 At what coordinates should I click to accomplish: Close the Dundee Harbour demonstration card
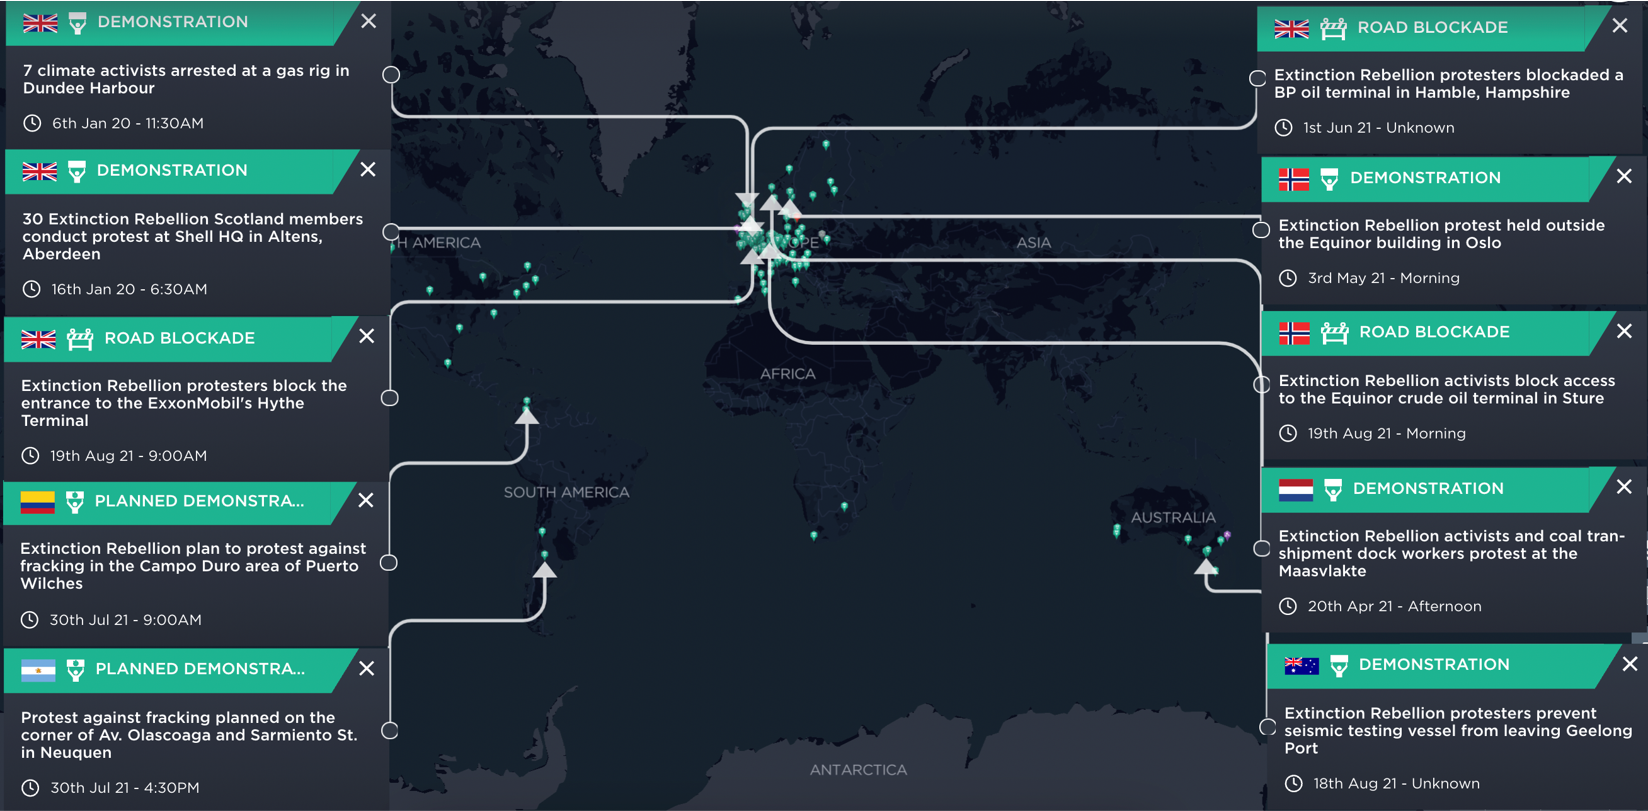point(369,21)
